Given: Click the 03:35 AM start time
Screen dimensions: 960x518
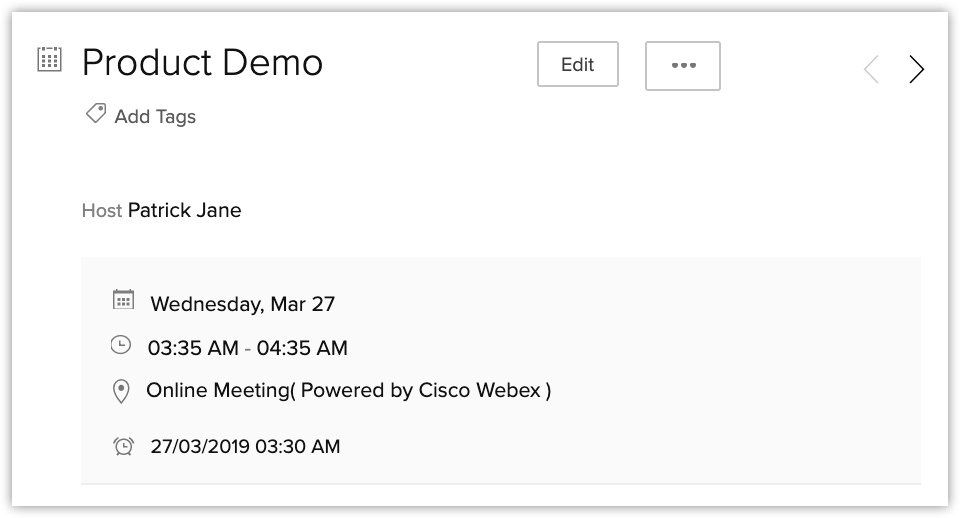Looking at the screenshot, I should coord(193,348).
